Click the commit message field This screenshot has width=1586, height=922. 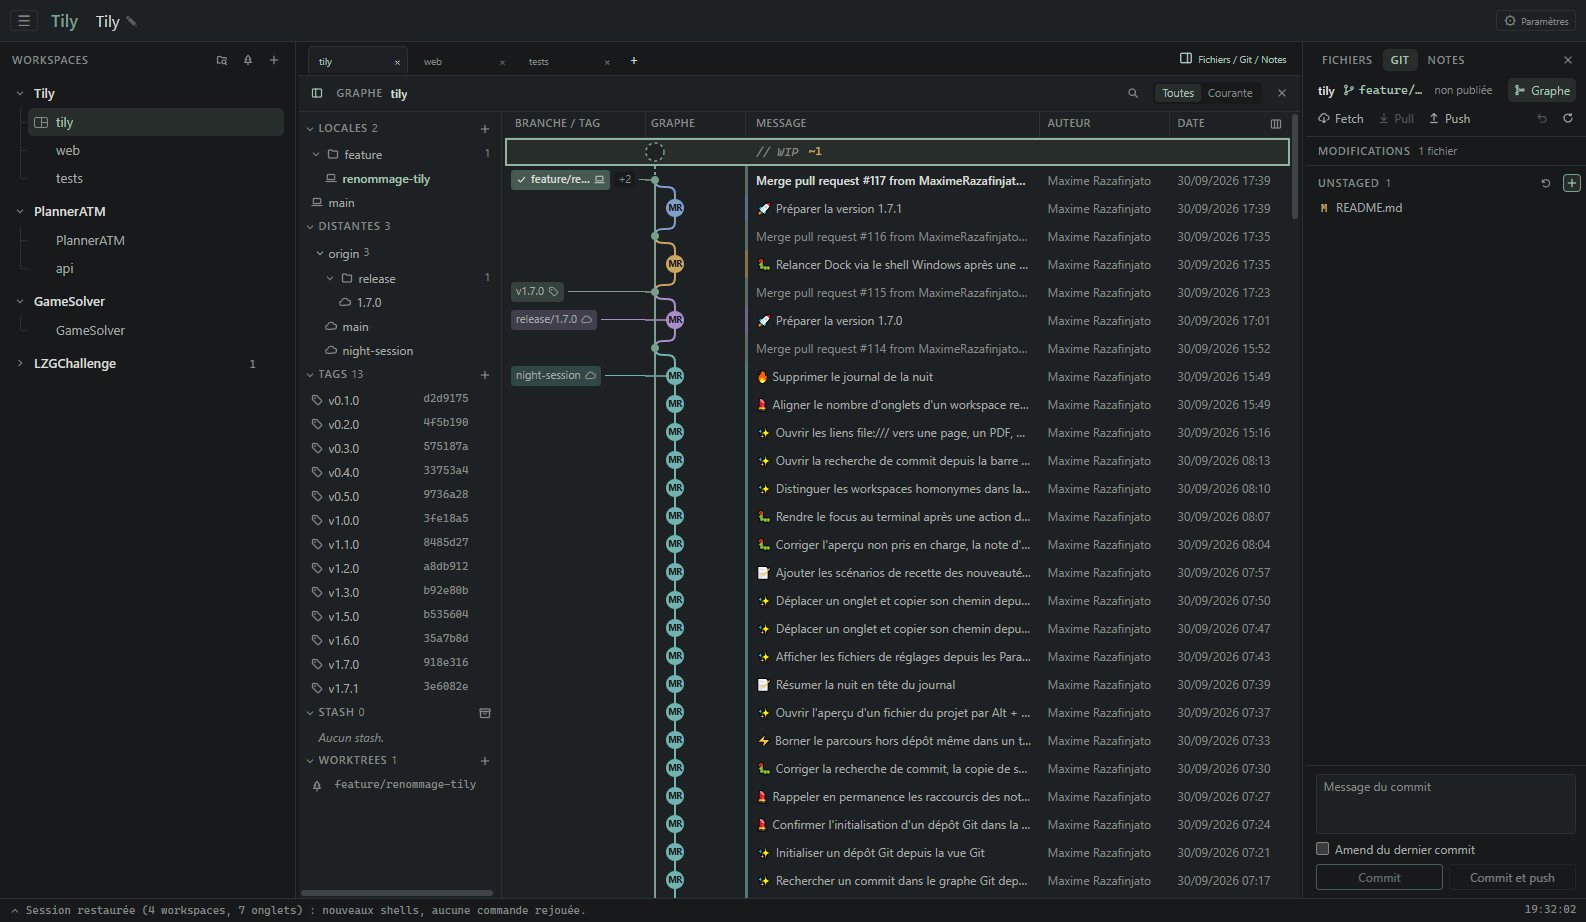click(1446, 804)
